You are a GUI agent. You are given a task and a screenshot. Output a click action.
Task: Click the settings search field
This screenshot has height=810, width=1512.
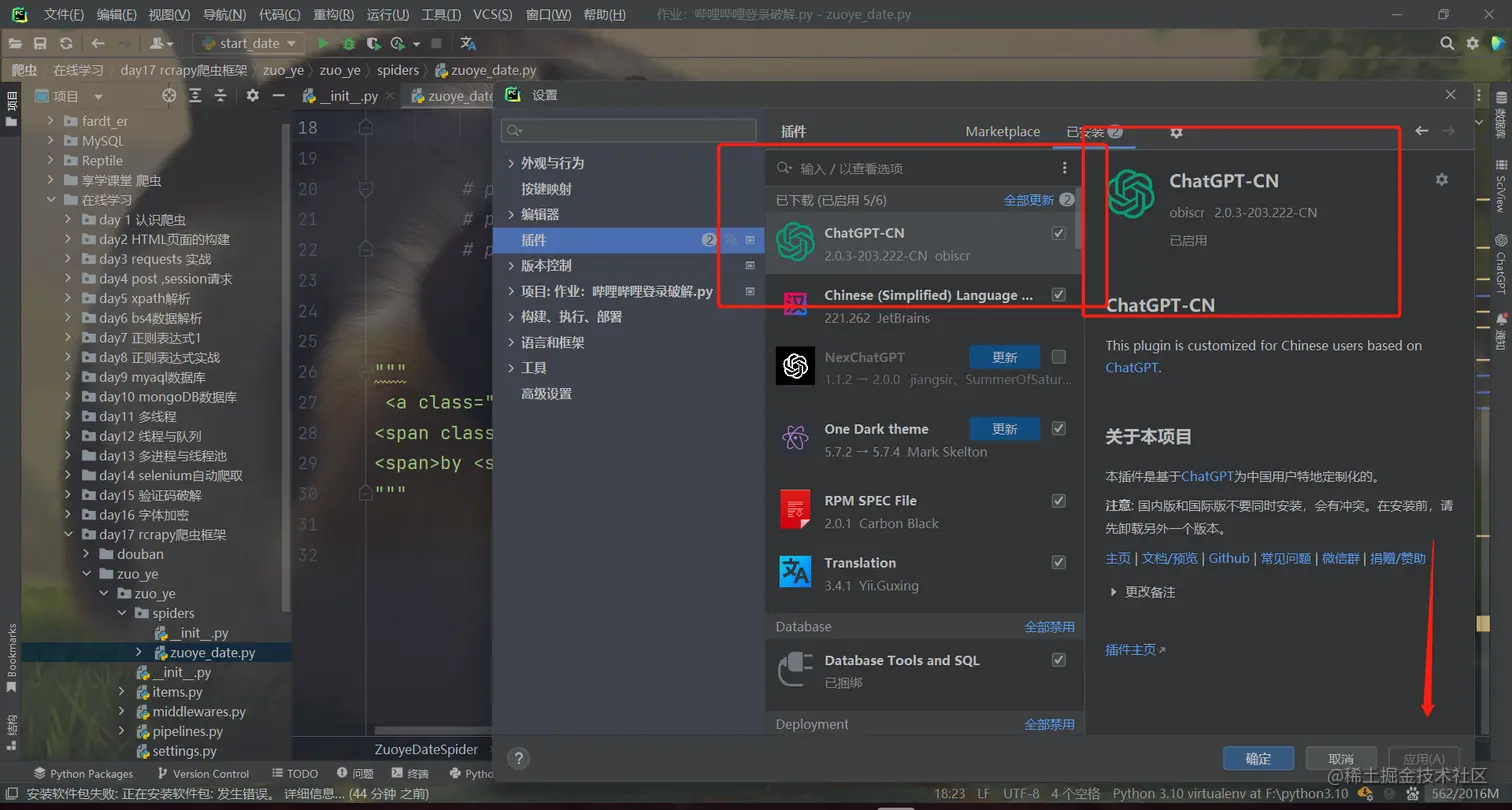pos(629,131)
